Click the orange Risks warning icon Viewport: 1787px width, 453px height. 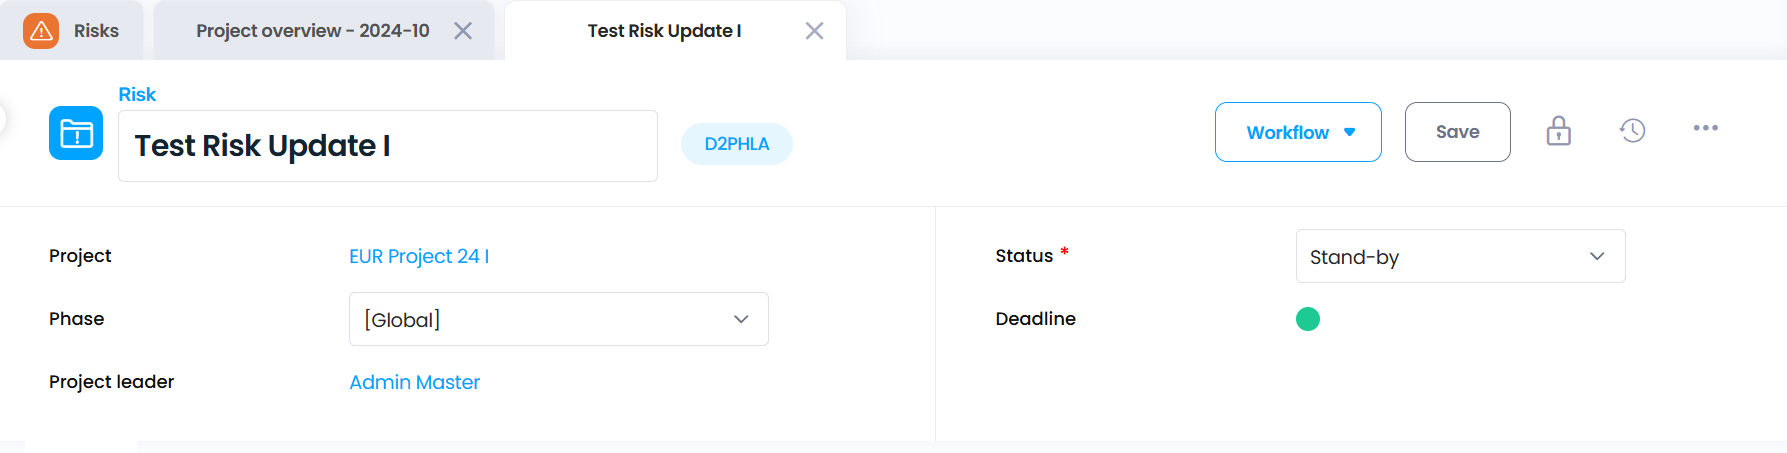(x=41, y=31)
